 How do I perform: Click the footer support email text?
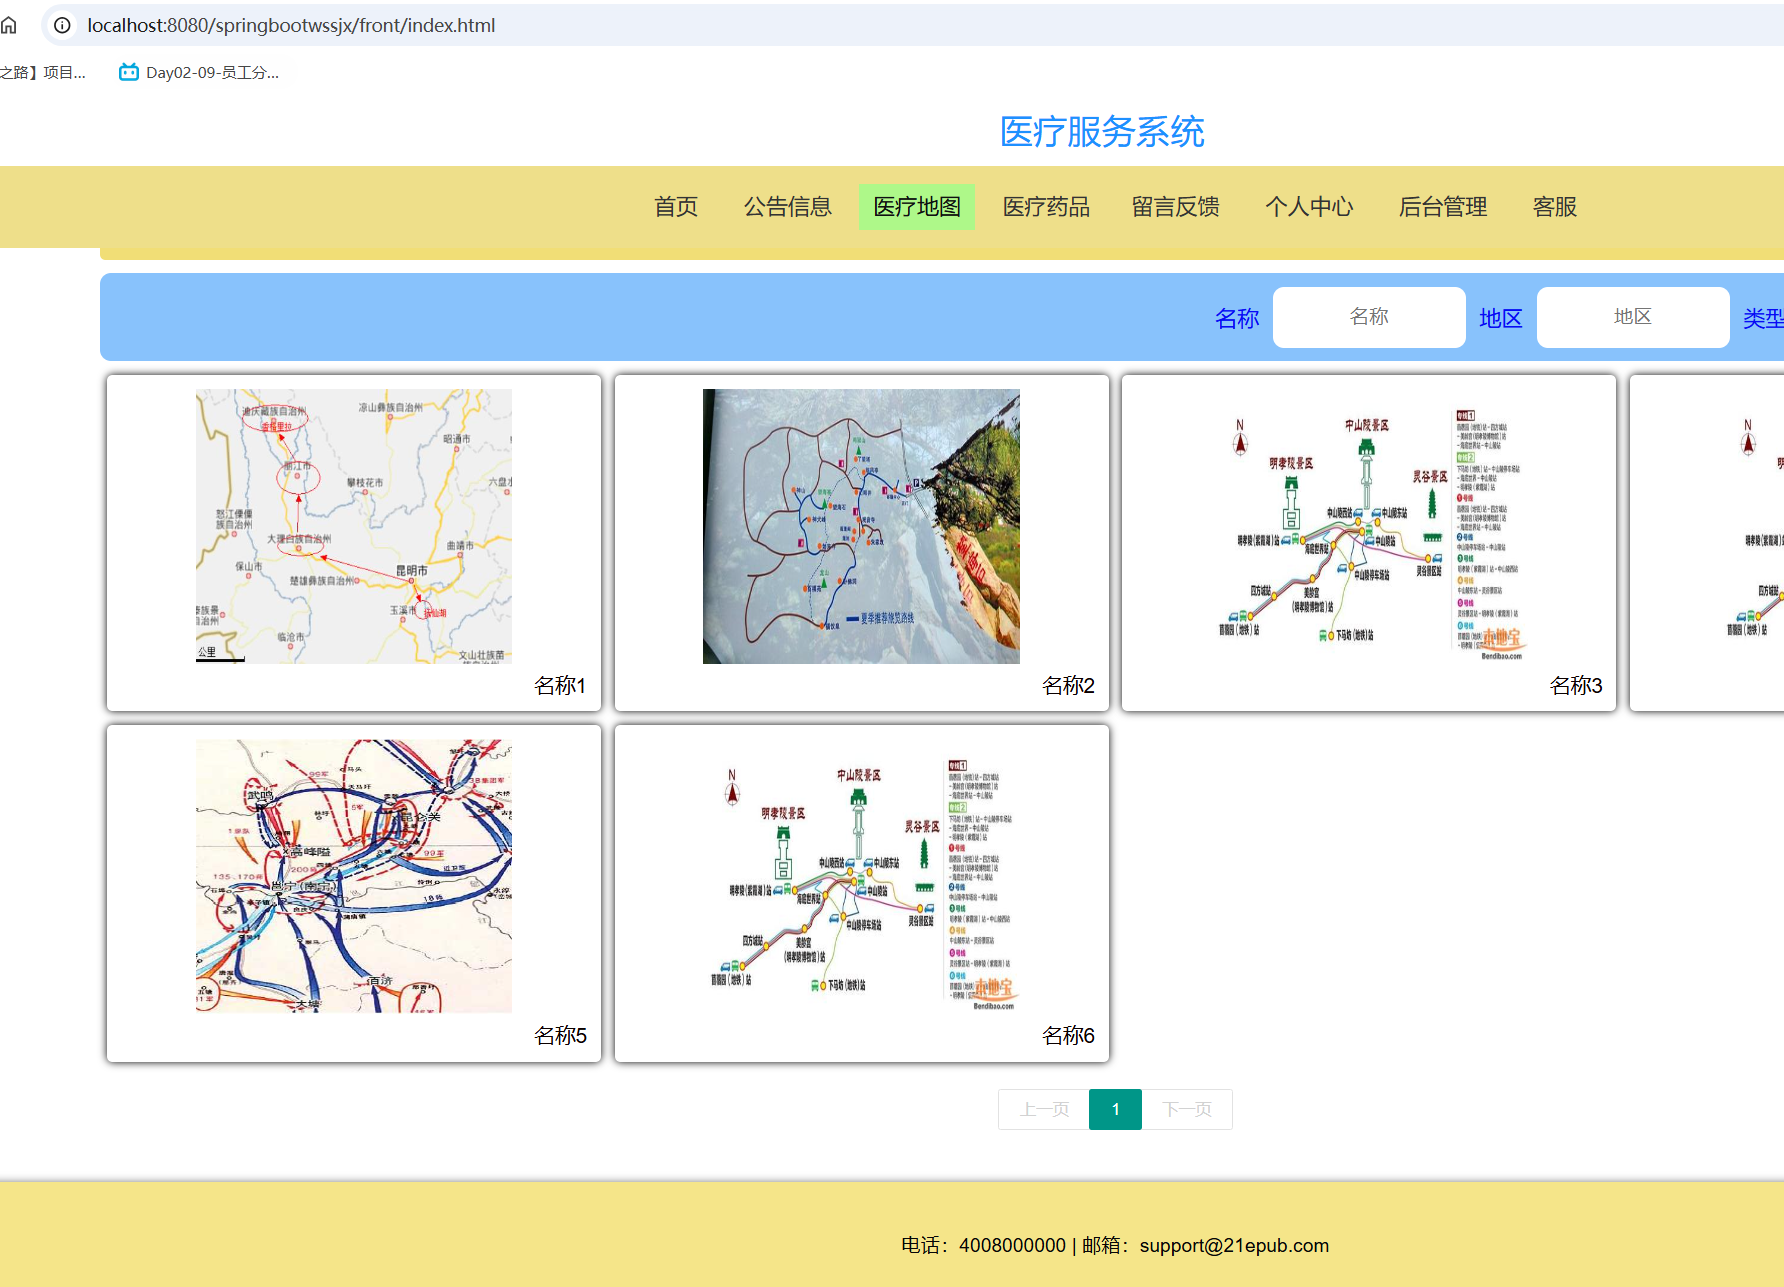click(x=1234, y=1245)
